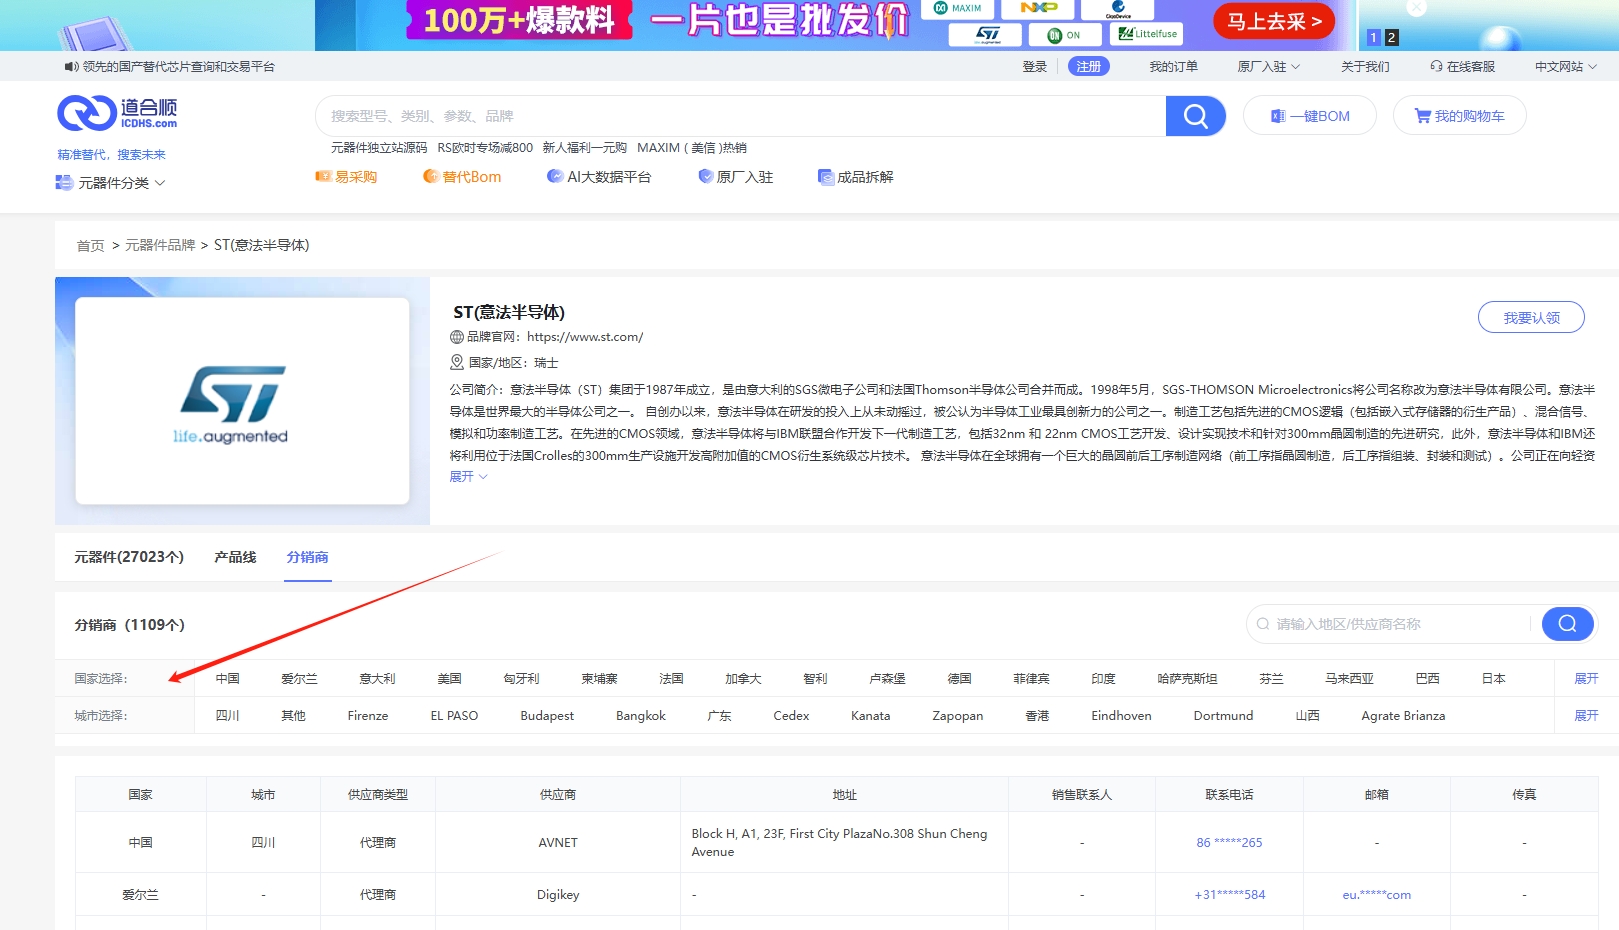Filter by city Bangkok
This screenshot has height=930, width=1619.
tap(641, 715)
